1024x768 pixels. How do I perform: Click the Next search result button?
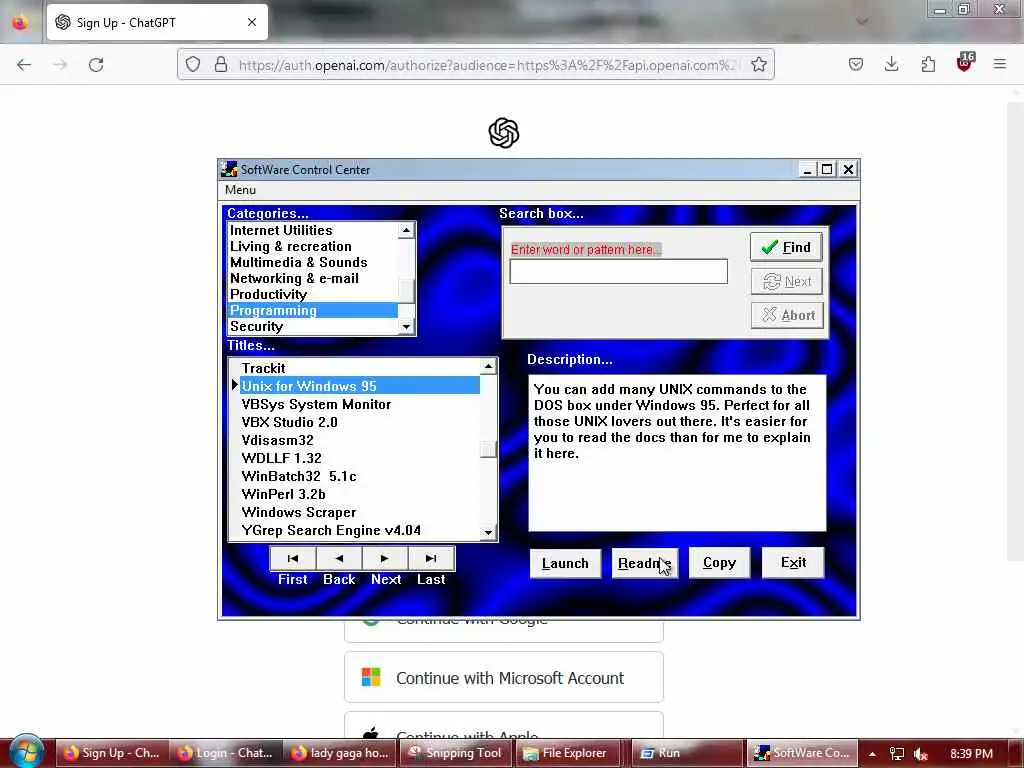pos(786,281)
